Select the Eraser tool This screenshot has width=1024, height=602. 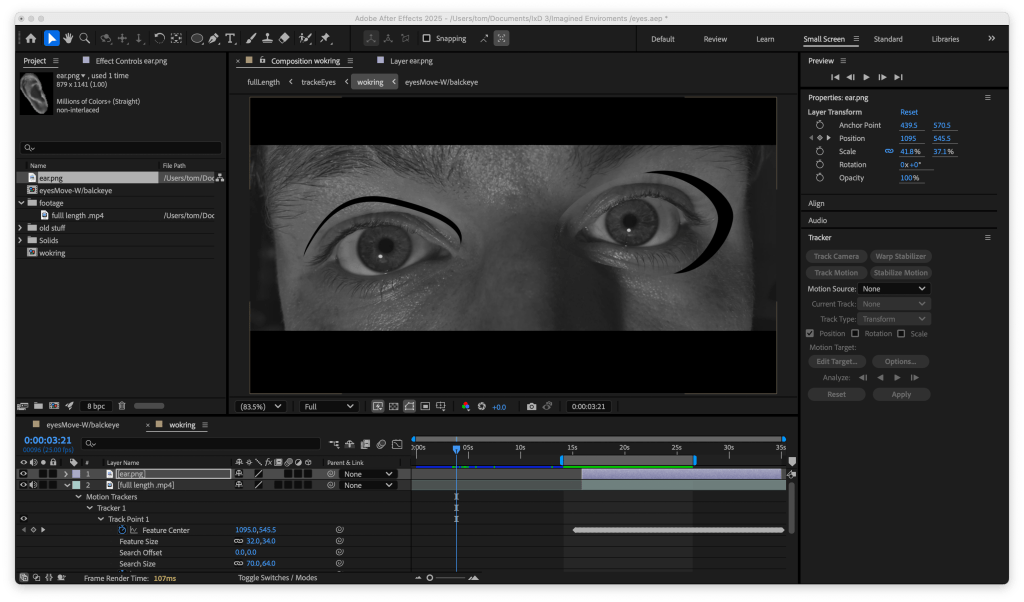tap(284, 39)
